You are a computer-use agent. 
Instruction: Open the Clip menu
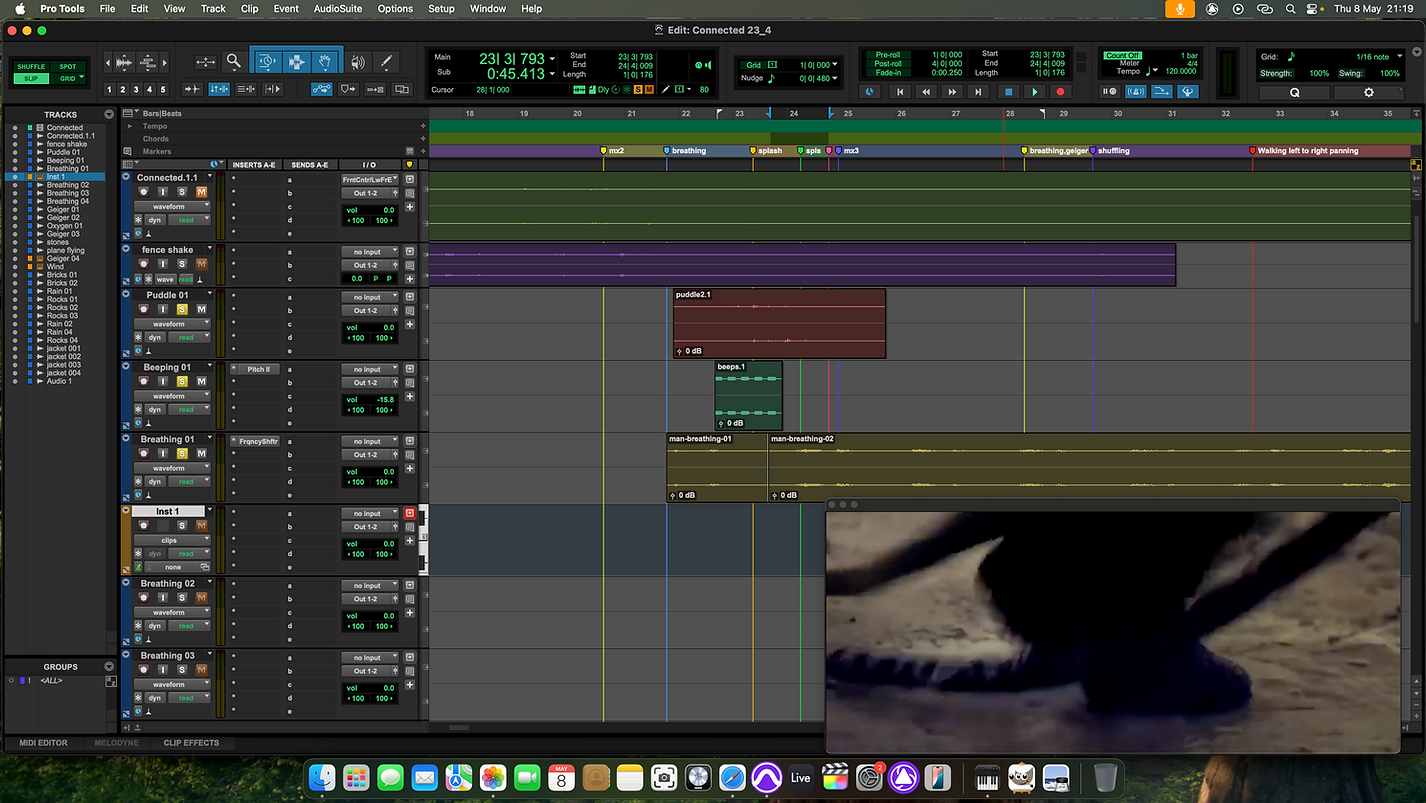(249, 8)
